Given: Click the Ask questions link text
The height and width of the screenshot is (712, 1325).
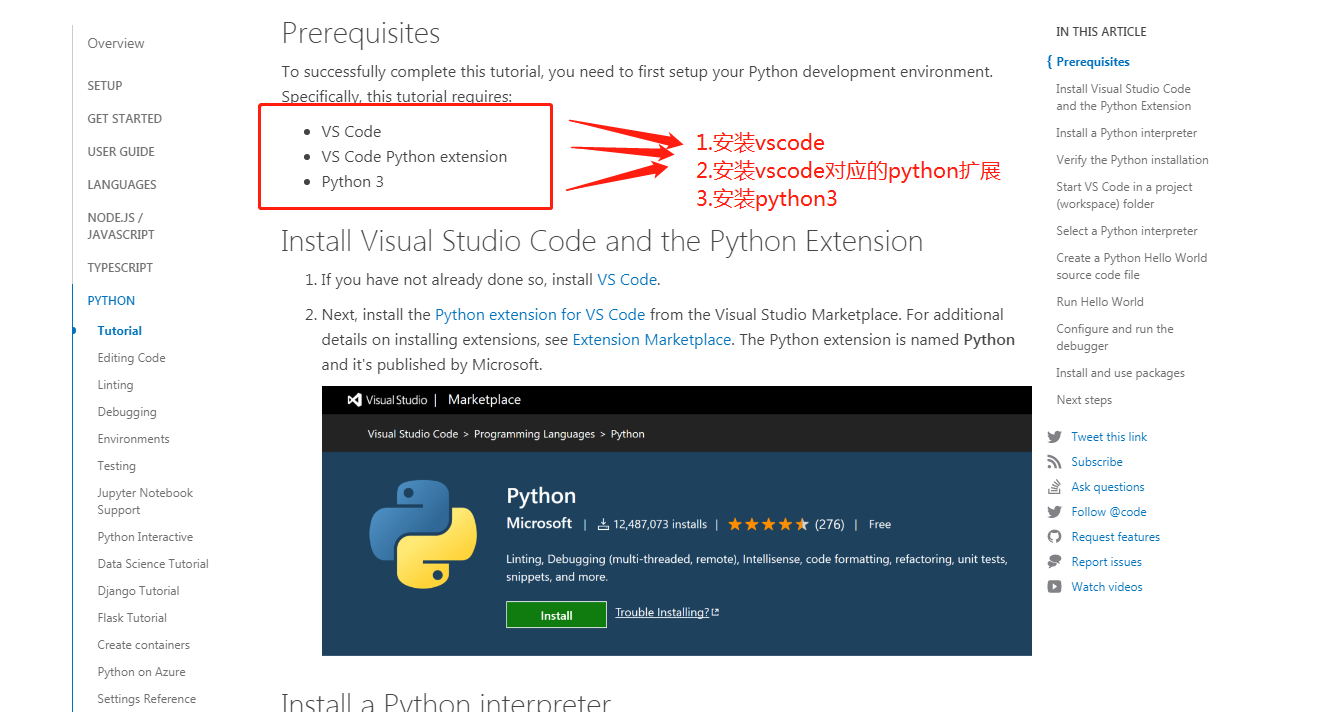Looking at the screenshot, I should point(1108,487).
